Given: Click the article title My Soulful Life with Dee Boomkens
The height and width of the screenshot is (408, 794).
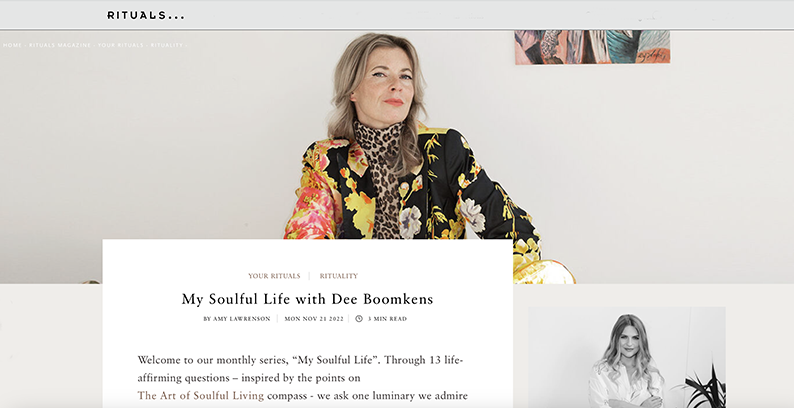Looking at the screenshot, I should (x=307, y=299).
